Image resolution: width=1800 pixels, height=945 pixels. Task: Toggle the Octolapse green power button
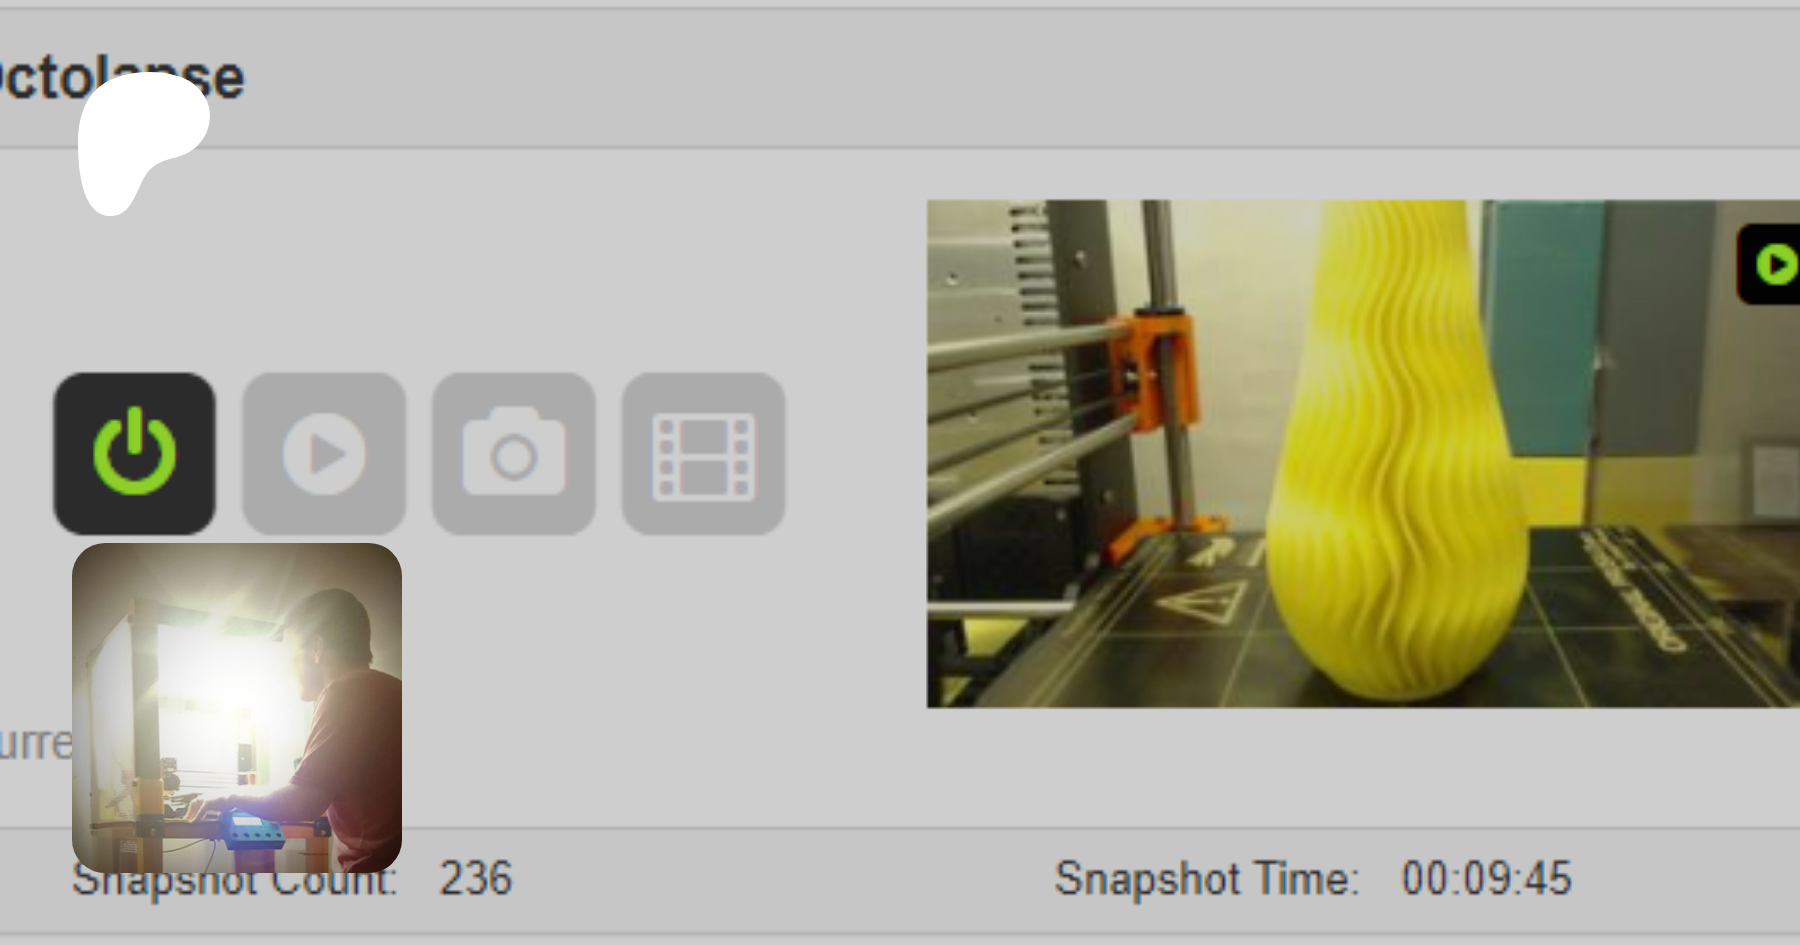(134, 454)
